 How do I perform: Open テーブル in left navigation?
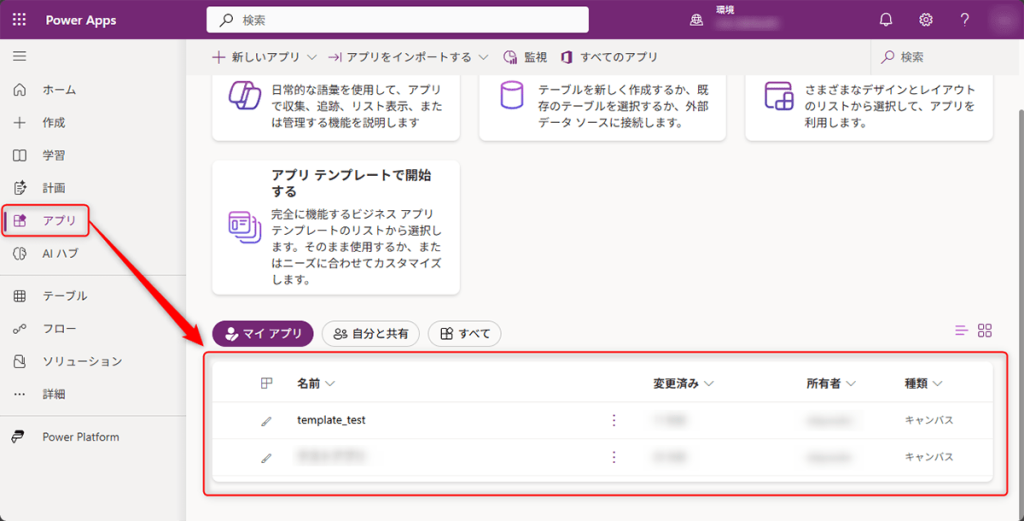point(93,296)
